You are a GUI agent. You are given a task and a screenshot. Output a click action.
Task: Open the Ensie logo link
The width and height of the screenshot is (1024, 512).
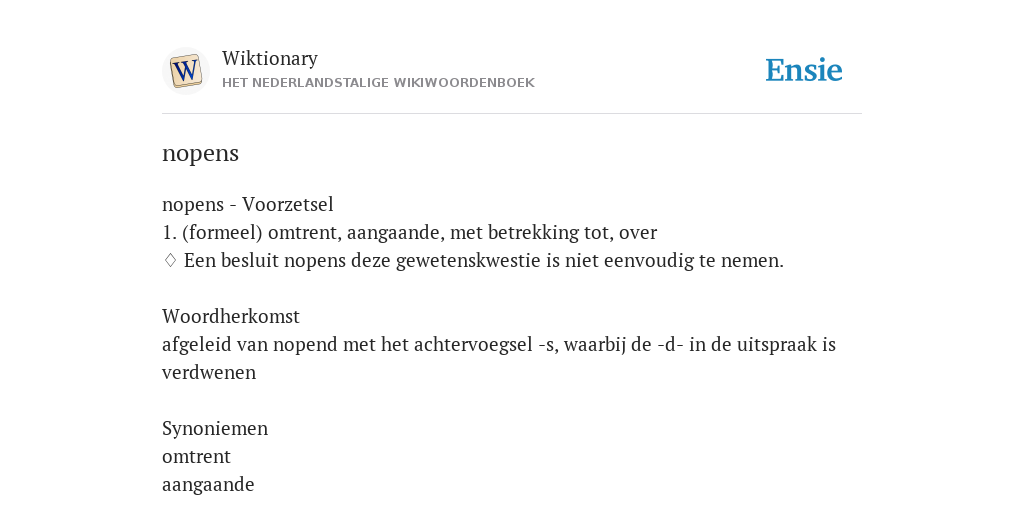pos(804,71)
